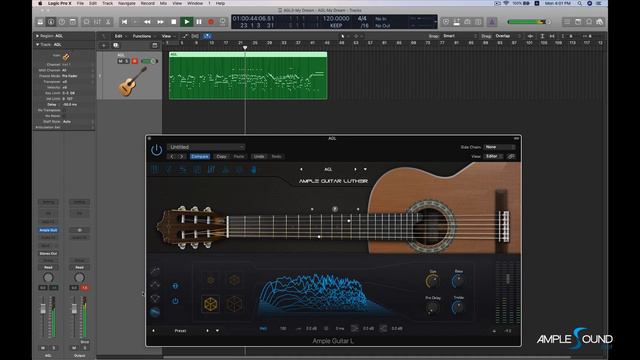Click the guitar track icon in track header
640x360 pixels.
[x=132, y=82]
